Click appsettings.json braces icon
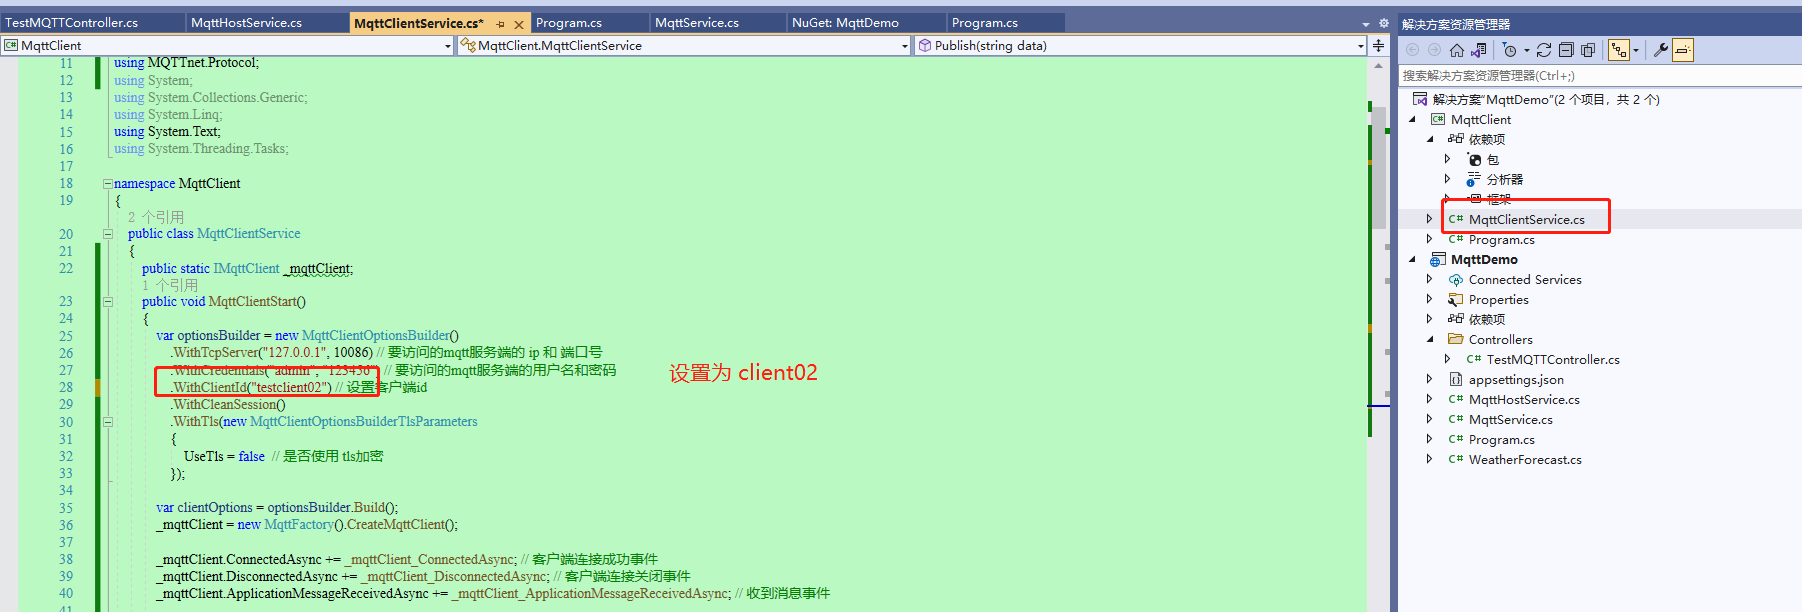This screenshot has width=1802, height=612. tap(1456, 379)
